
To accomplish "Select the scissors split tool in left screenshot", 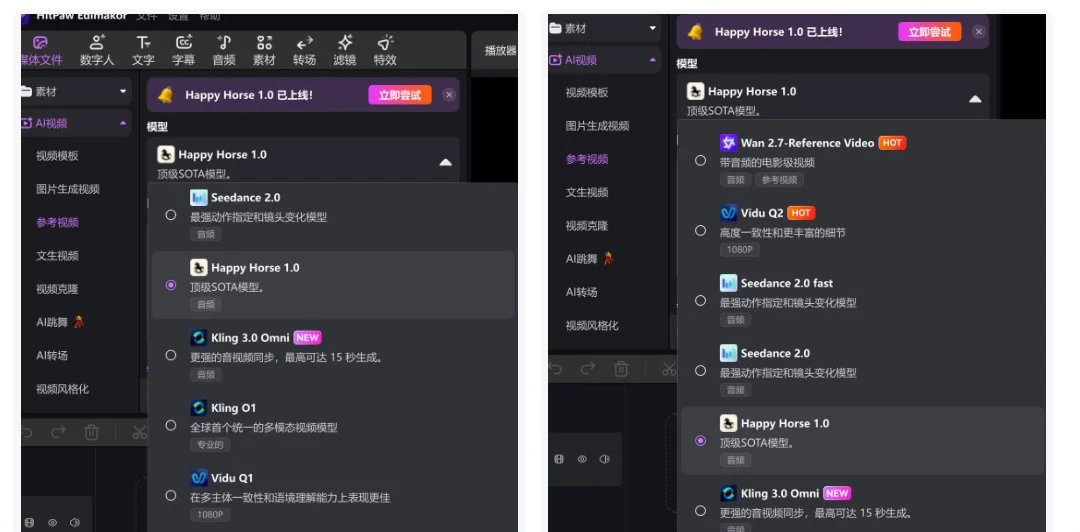I will 140,432.
